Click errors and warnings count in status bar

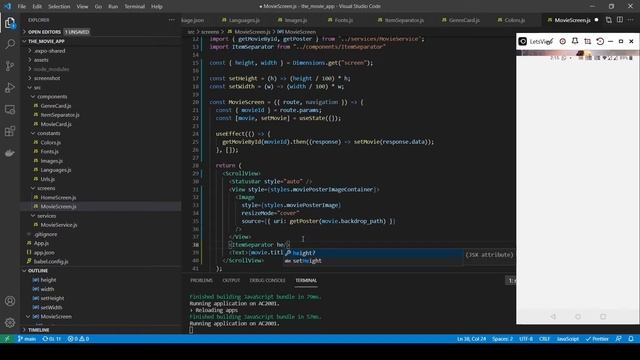pos(78,339)
